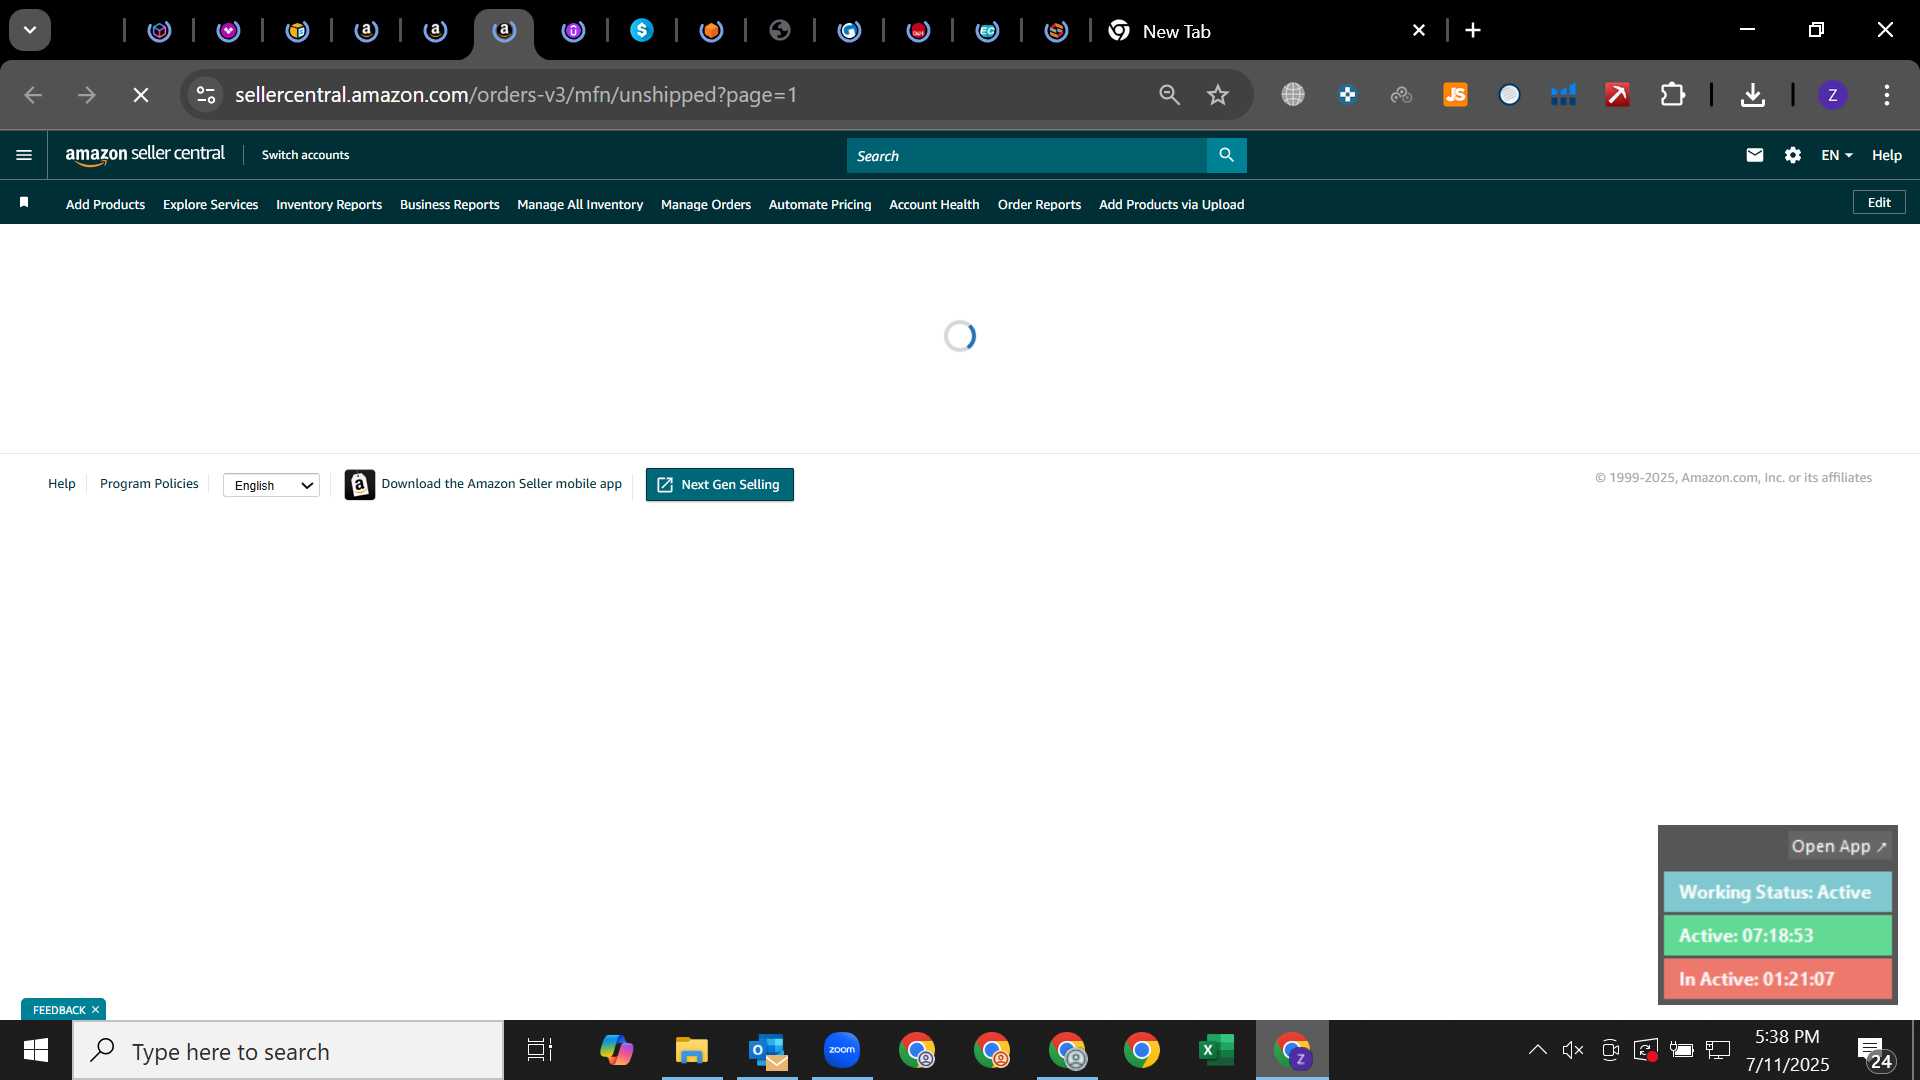Click the red arrow extension icon
The image size is (1920, 1080).
[x=1617, y=95]
